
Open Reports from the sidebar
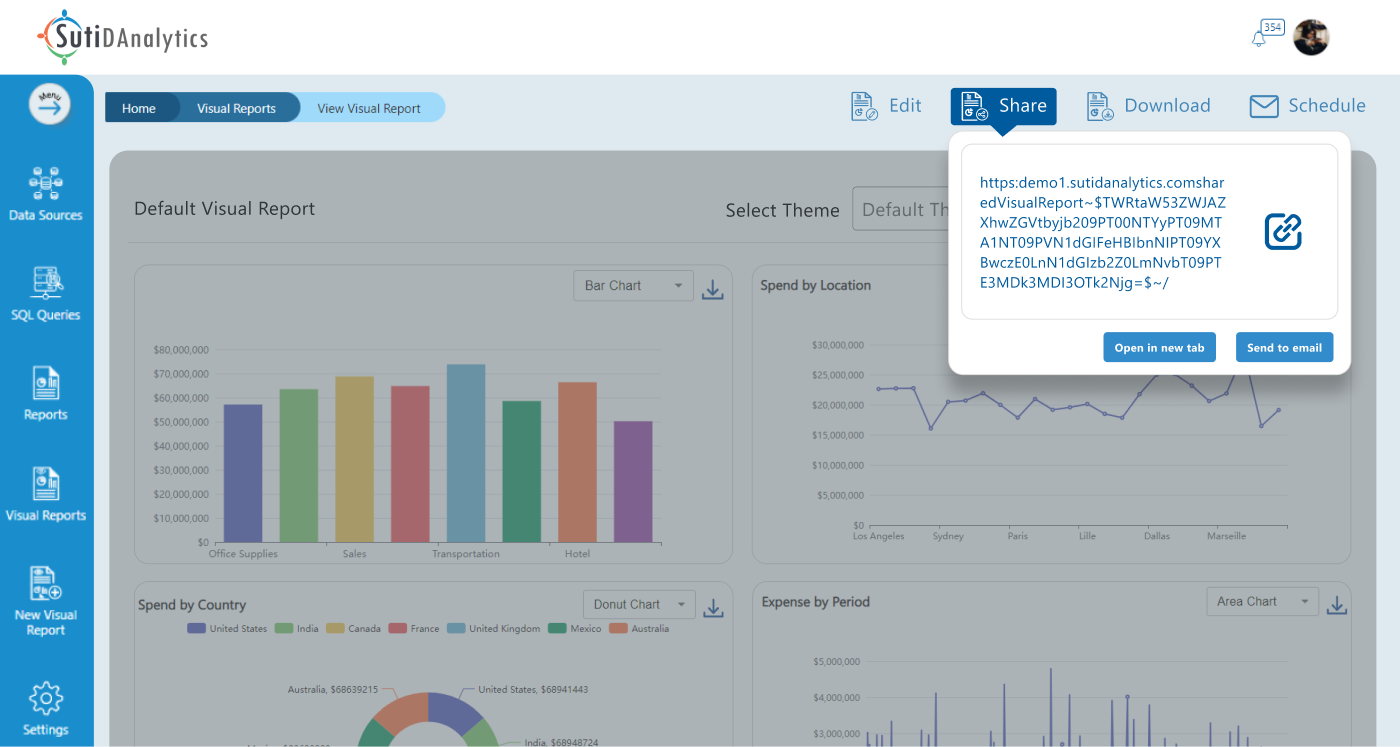(x=46, y=393)
